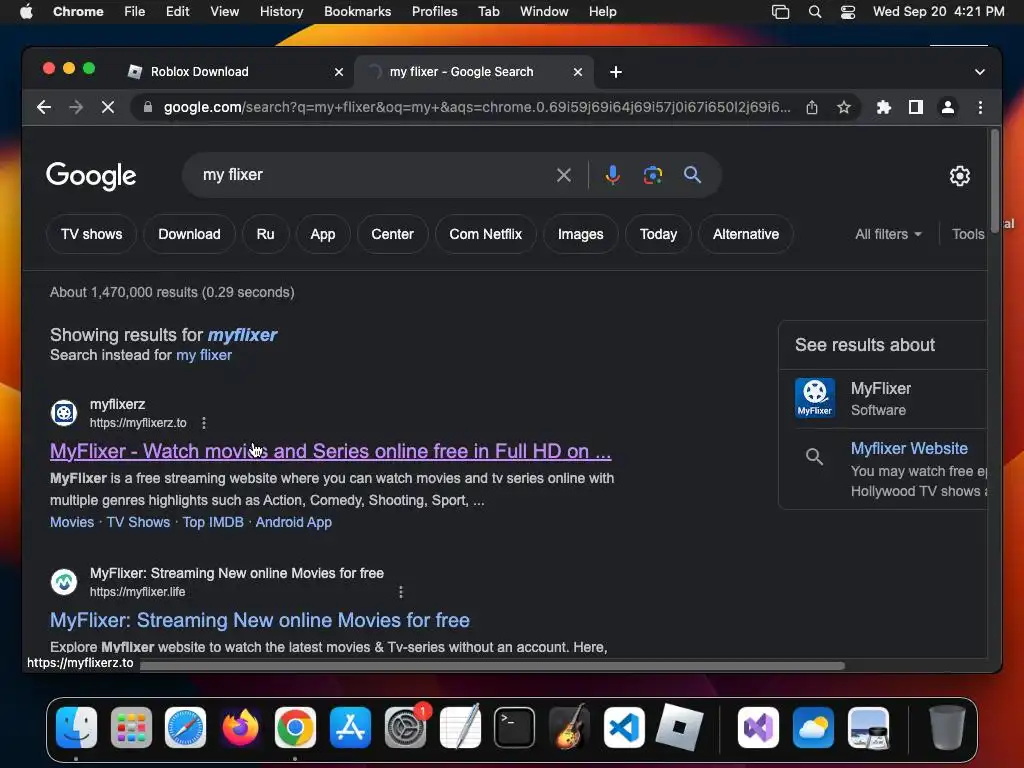Open Finder from the Dock
Screen dimensions: 1024x768
coord(76,728)
